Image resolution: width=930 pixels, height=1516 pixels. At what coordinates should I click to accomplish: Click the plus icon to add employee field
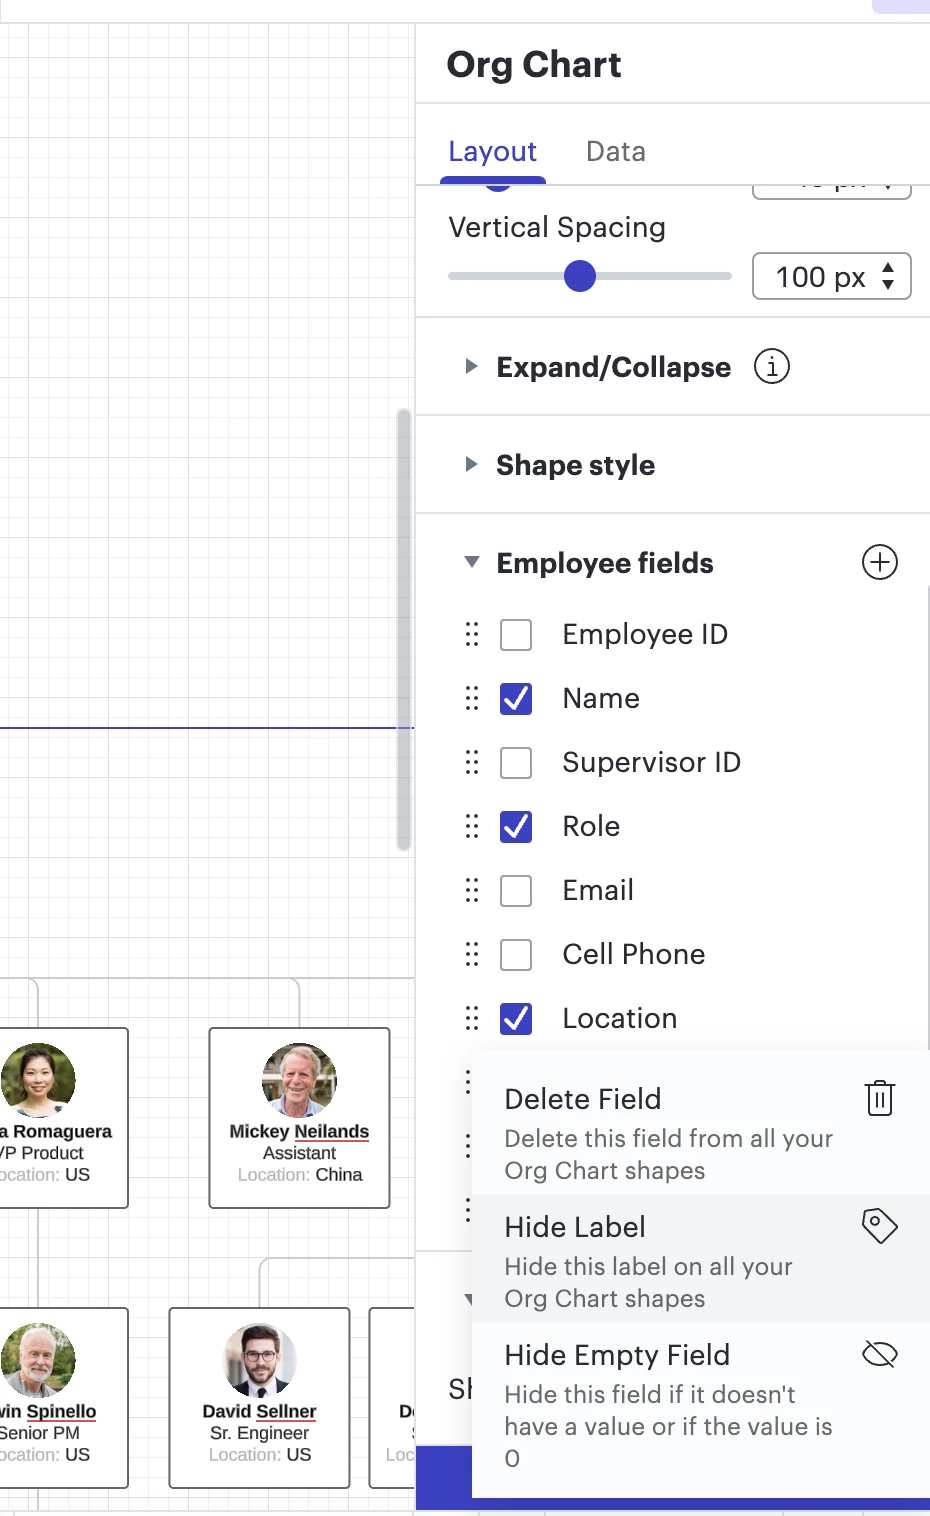(879, 562)
